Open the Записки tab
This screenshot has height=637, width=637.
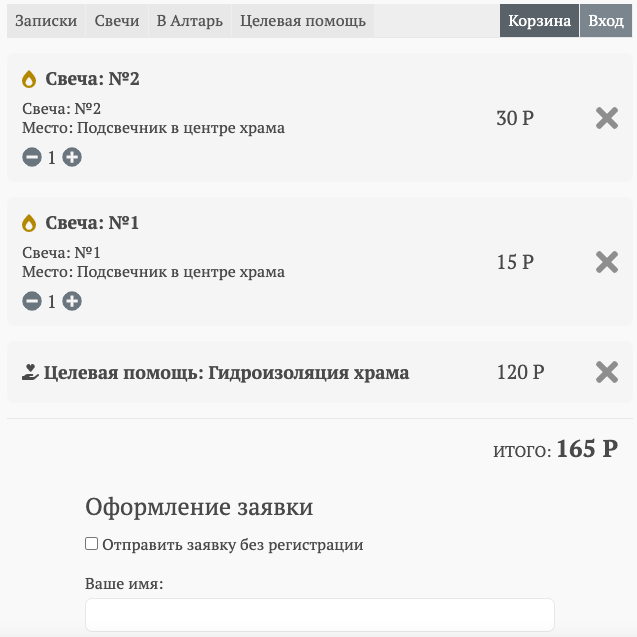tap(46, 21)
